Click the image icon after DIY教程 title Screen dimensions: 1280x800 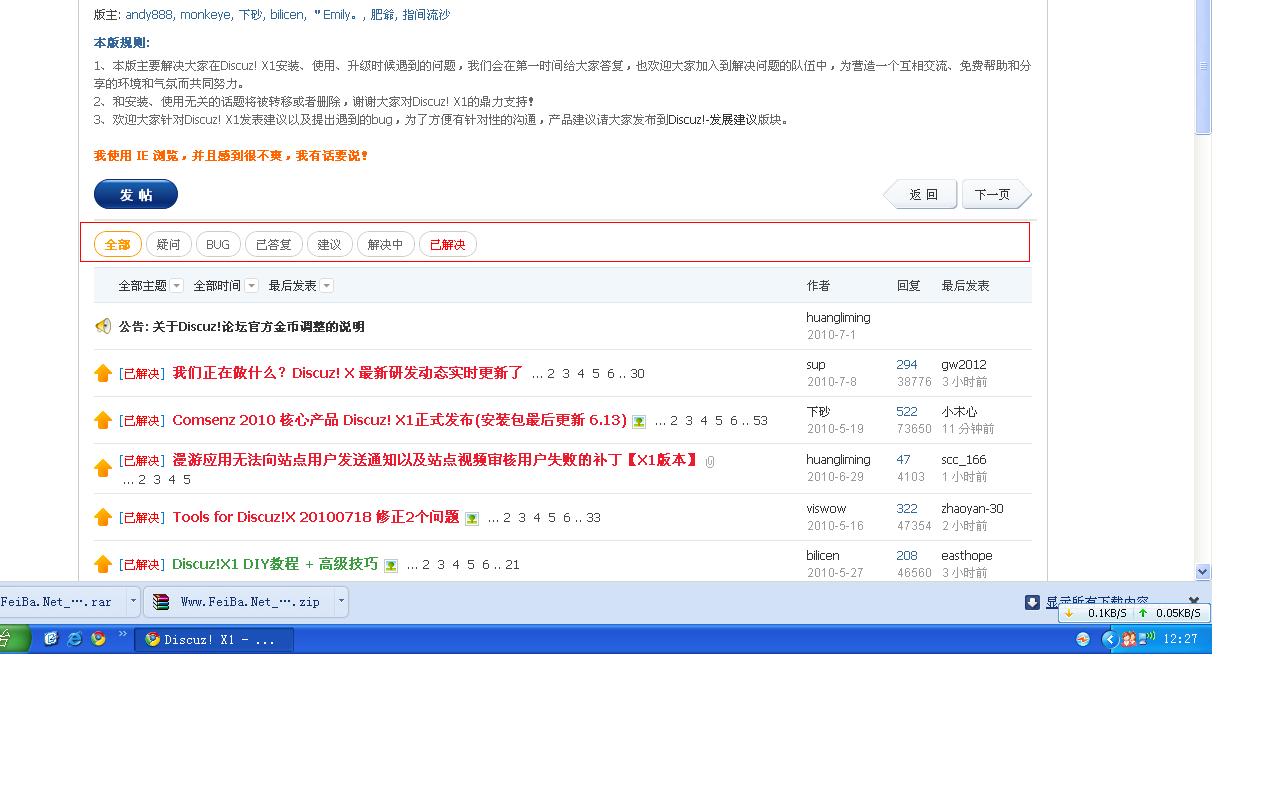391,565
